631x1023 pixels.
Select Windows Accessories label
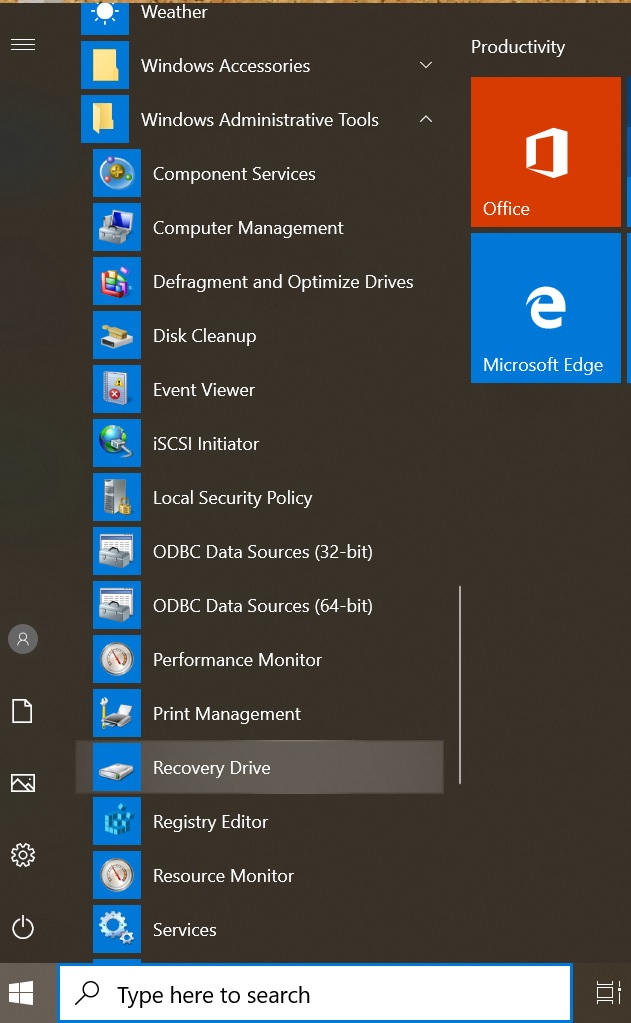(225, 65)
